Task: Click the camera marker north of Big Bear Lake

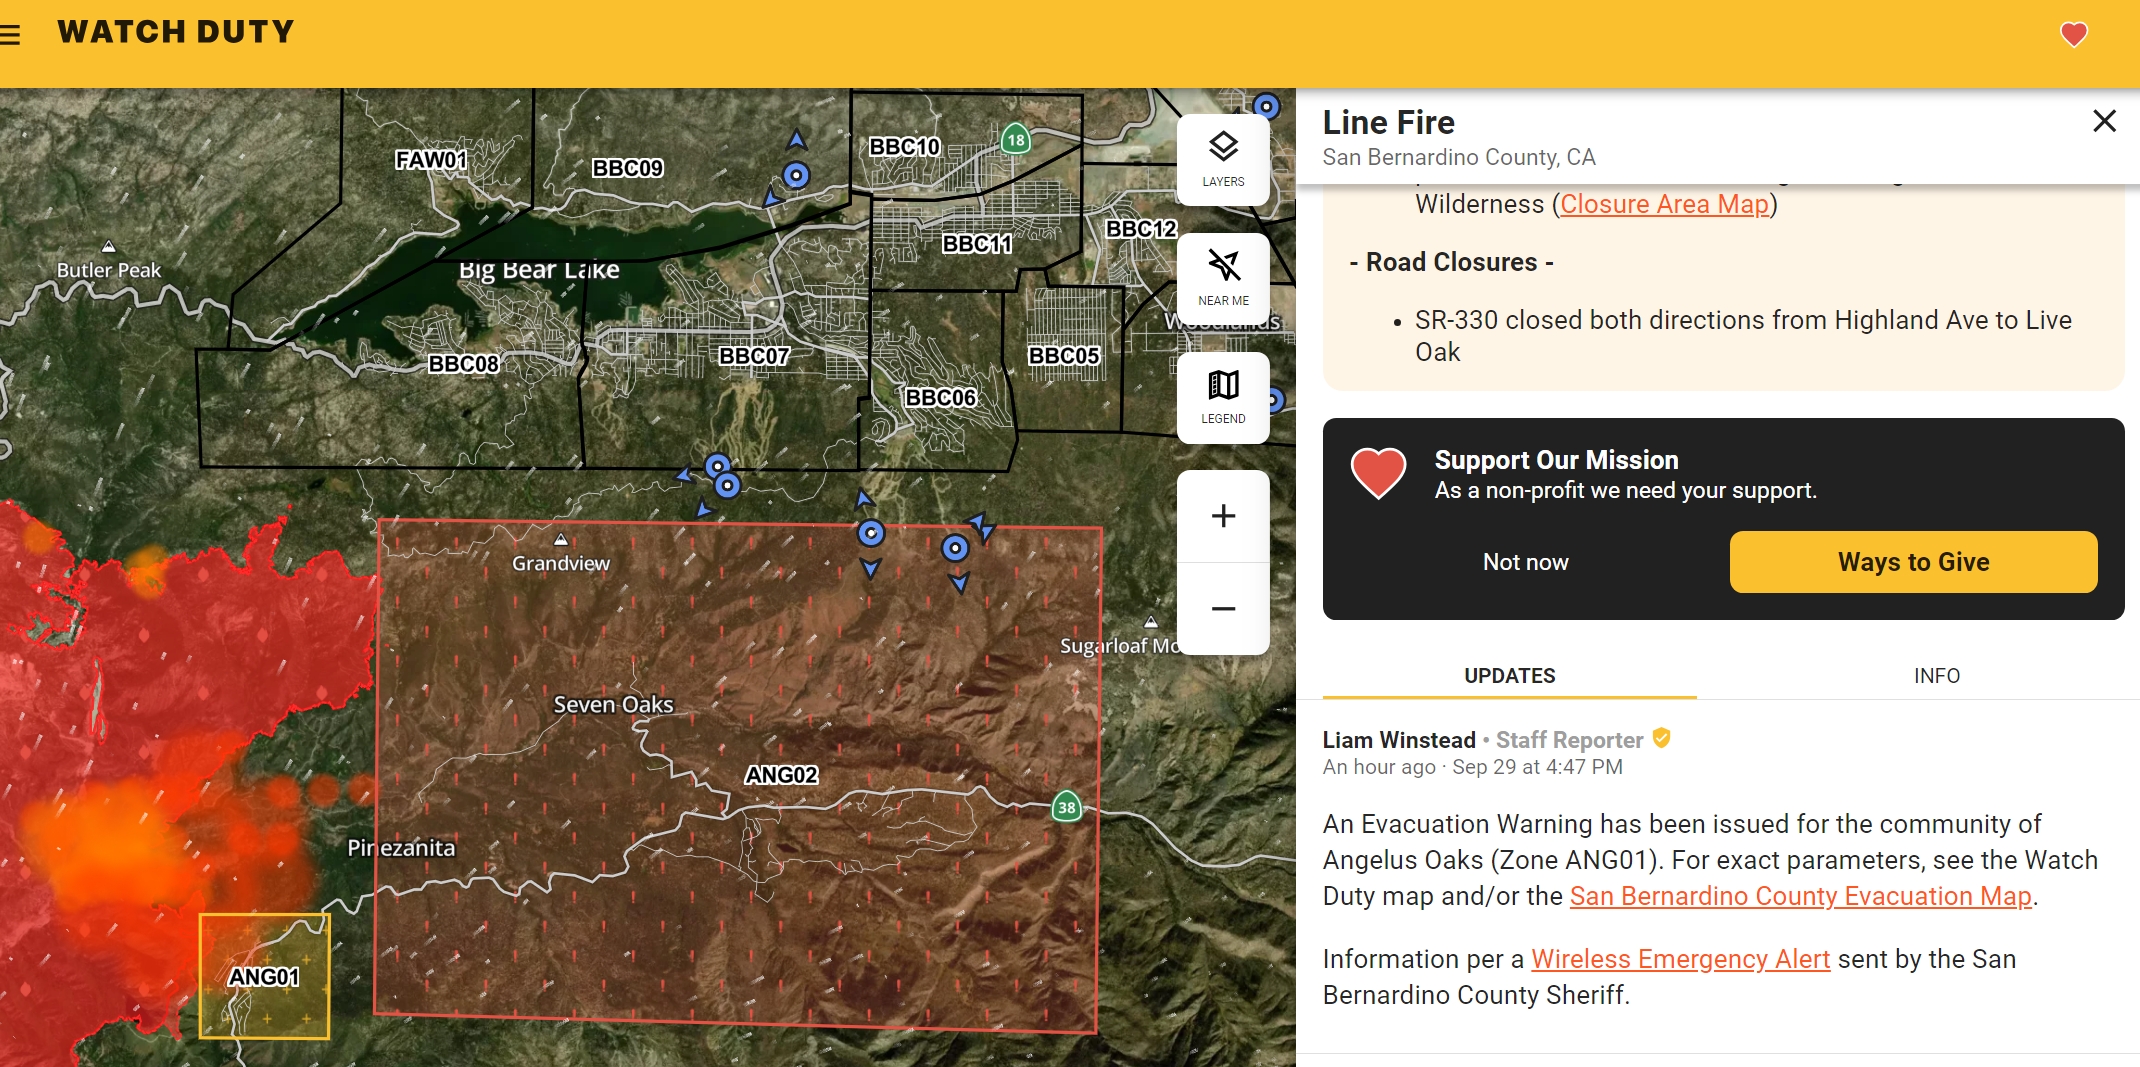Action: tap(796, 176)
